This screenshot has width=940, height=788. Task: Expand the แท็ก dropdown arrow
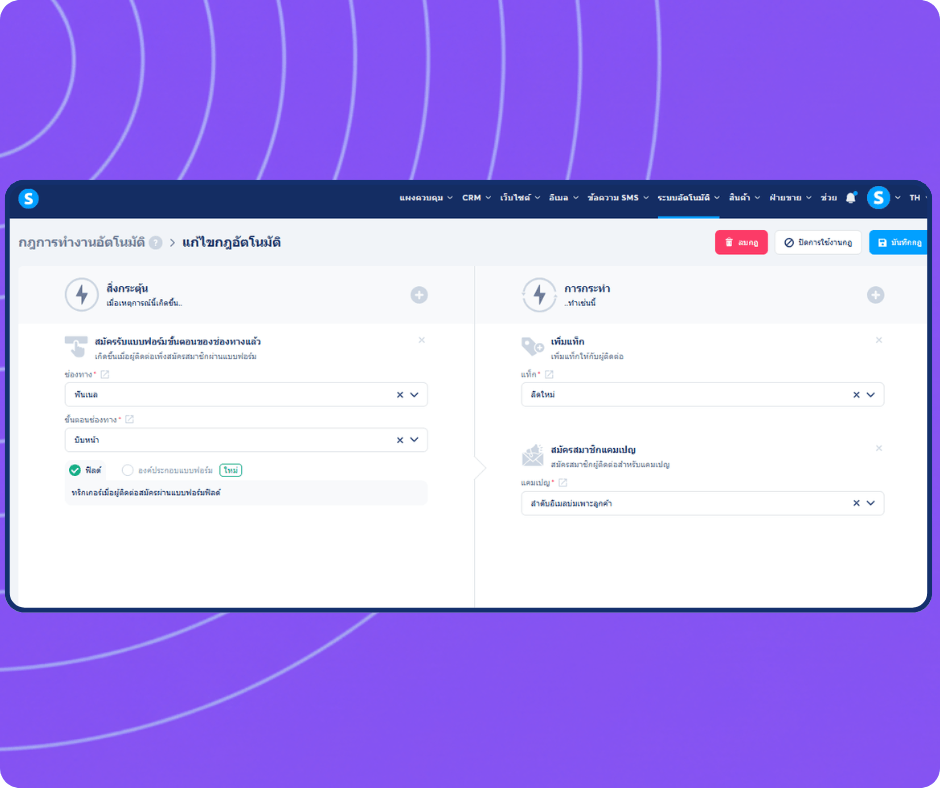pos(870,395)
